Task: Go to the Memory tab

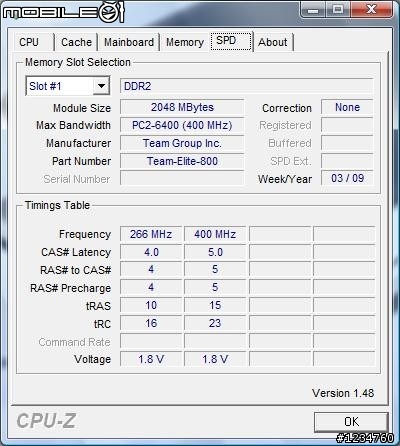Action: tap(185, 42)
